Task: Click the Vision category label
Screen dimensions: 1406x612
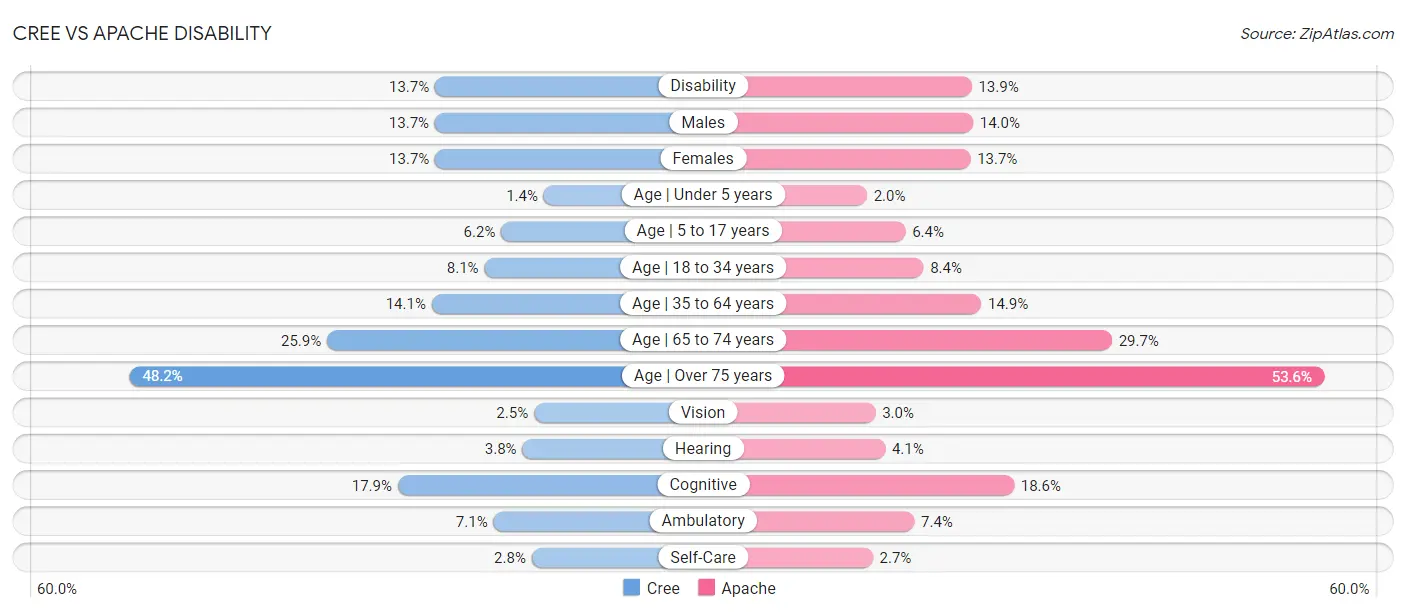Action: tap(703, 413)
